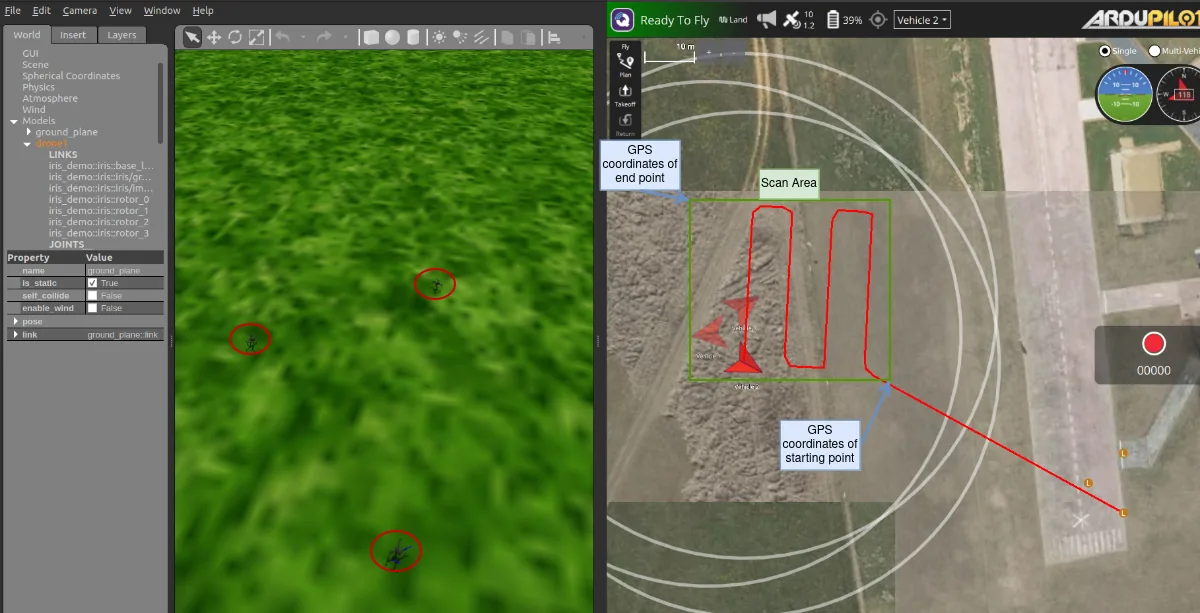Expand the ground_plane tree node

click(x=28, y=132)
